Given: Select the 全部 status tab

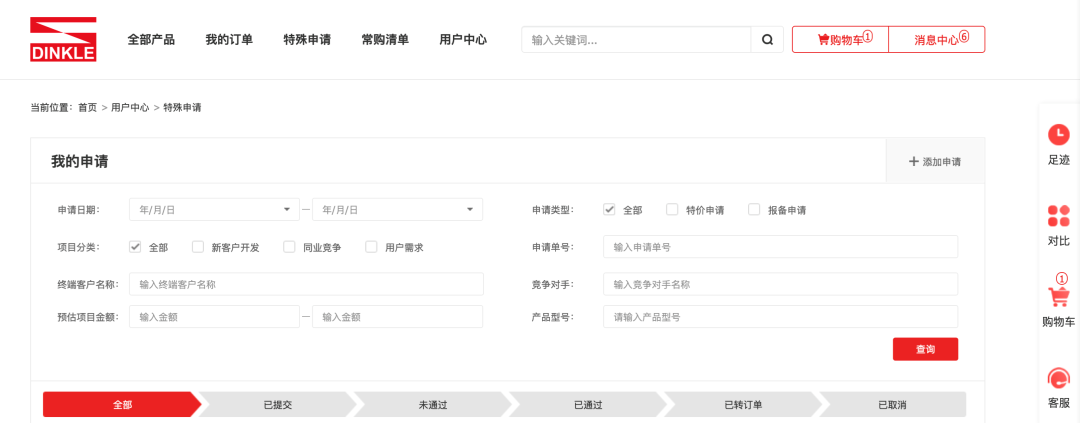Looking at the screenshot, I should [122, 404].
